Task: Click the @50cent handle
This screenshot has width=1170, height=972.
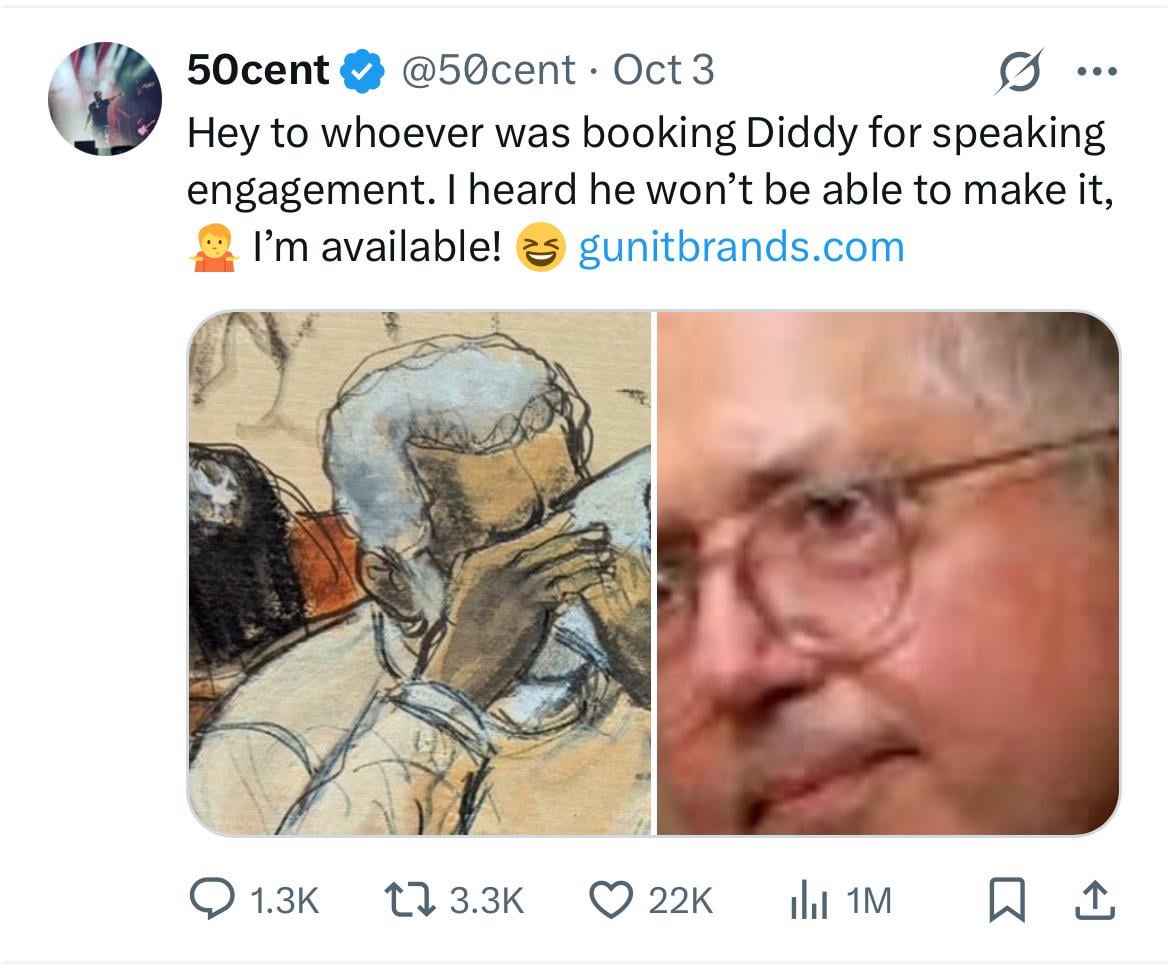Action: click(x=488, y=70)
